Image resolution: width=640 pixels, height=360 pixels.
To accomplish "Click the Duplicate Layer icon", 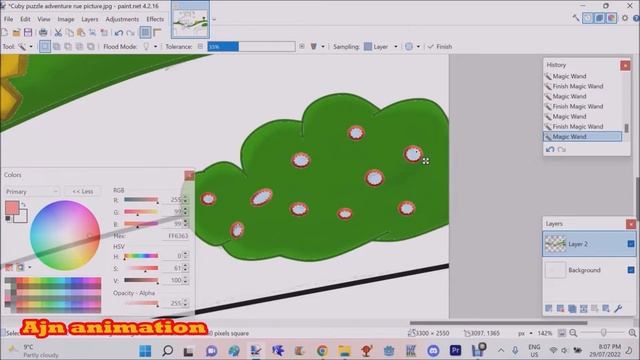I will 572,309.
